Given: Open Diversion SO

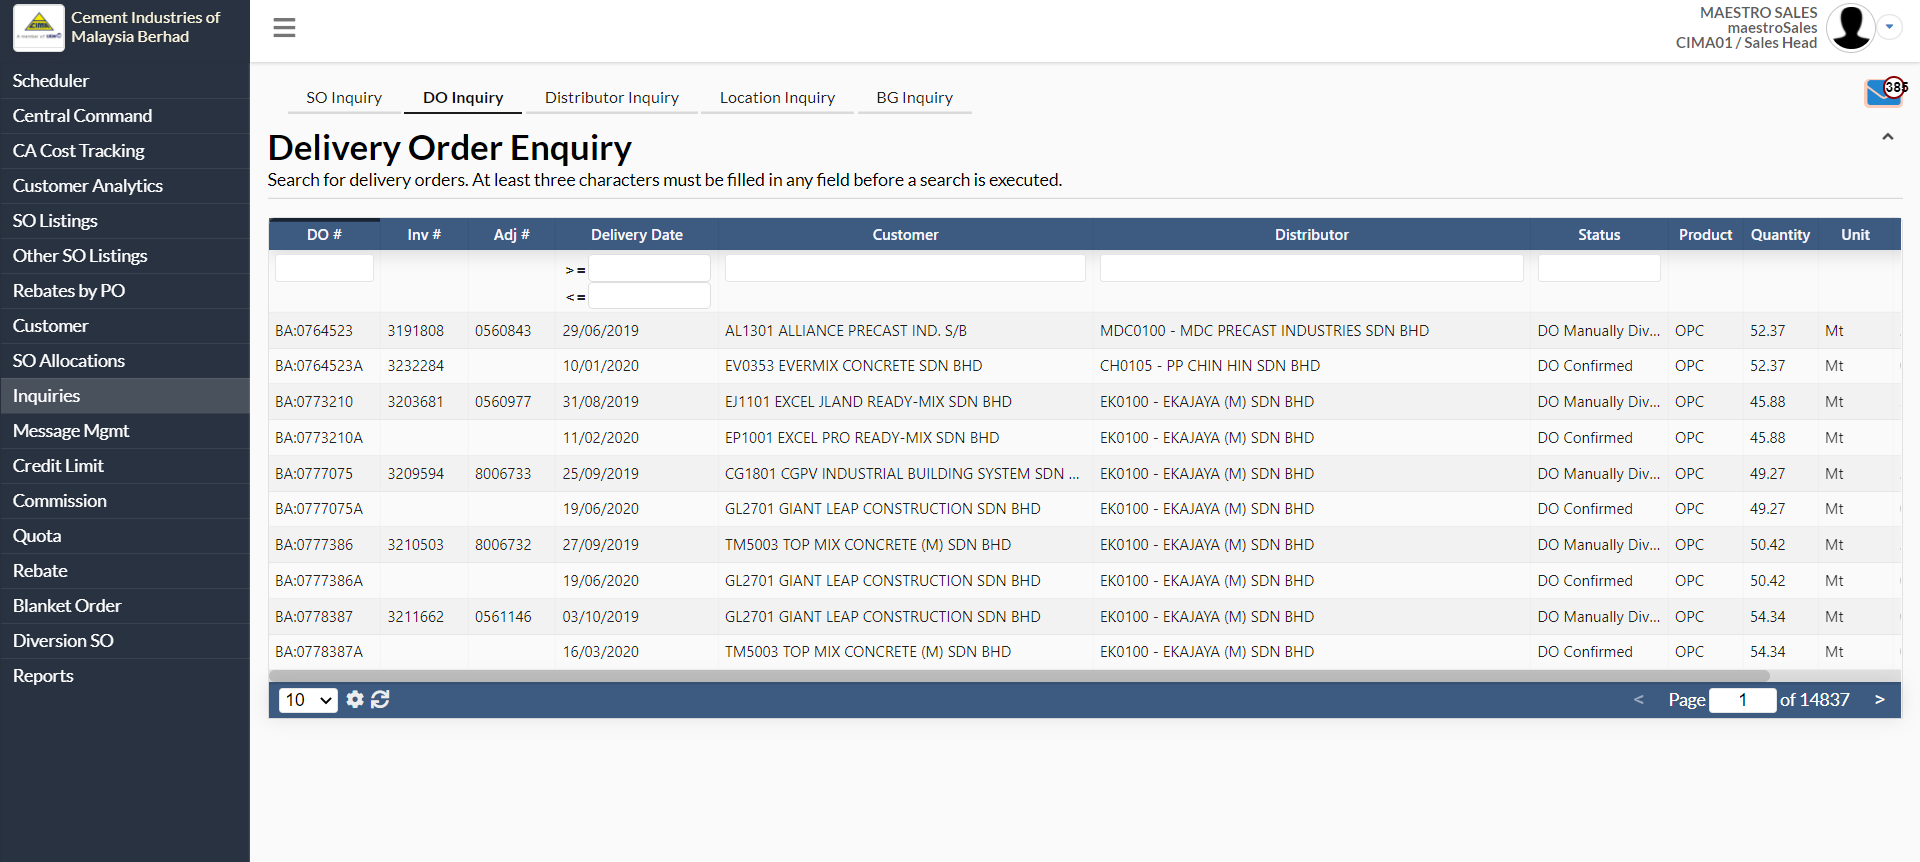Looking at the screenshot, I should click(125, 641).
